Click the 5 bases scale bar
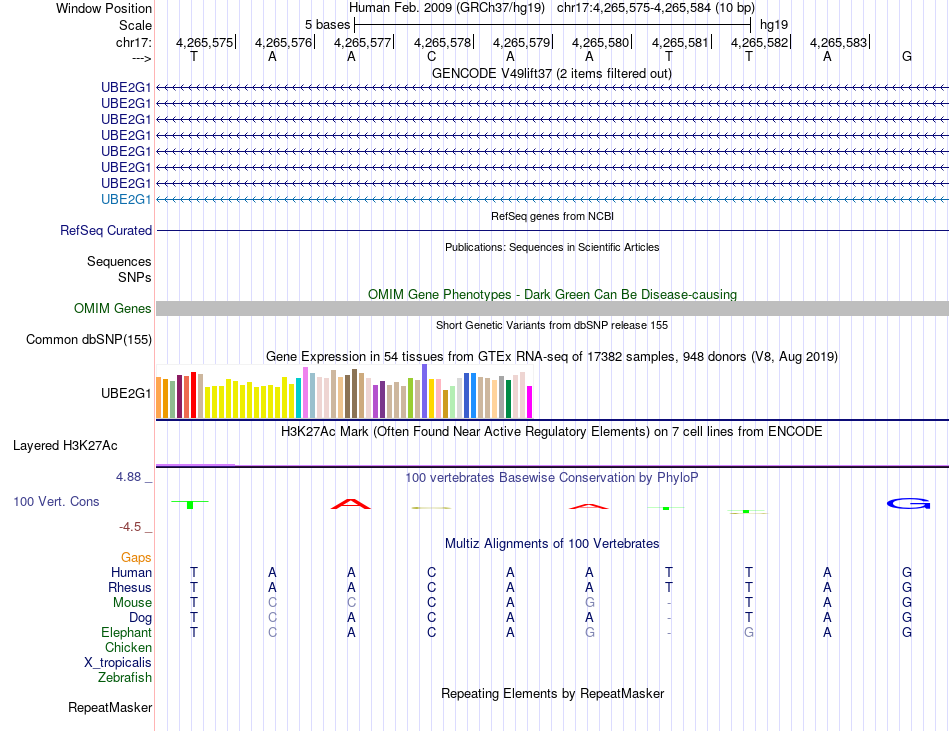Image resolution: width=950 pixels, height=731 pixels. pos(553,25)
